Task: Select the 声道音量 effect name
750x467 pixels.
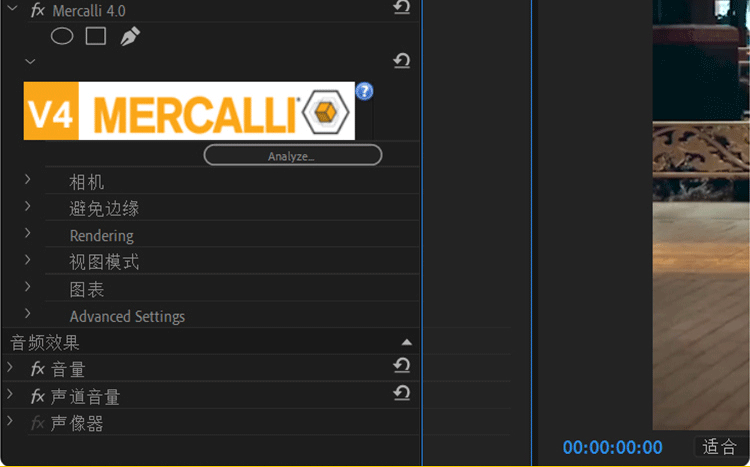Action: click(x=86, y=397)
